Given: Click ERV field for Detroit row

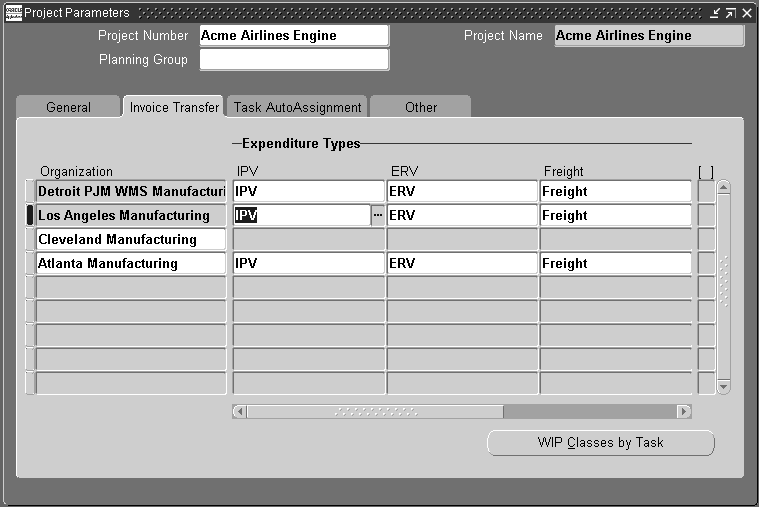Looking at the screenshot, I should 462,191.
